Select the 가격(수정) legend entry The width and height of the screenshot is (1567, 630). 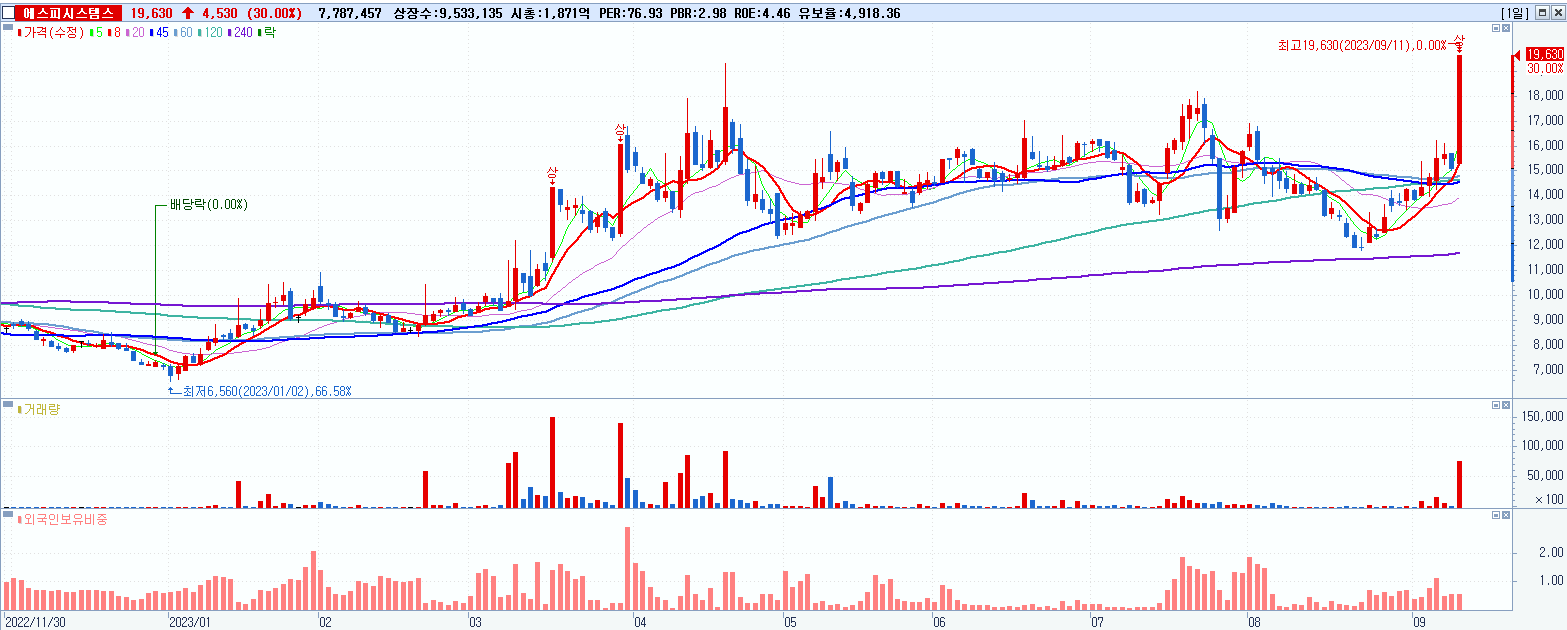52,33
